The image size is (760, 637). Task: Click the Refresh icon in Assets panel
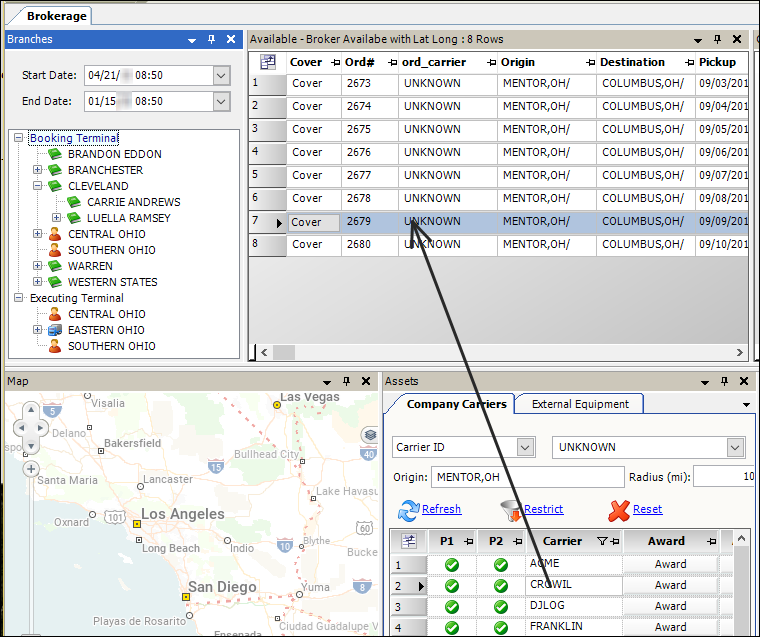(408, 510)
